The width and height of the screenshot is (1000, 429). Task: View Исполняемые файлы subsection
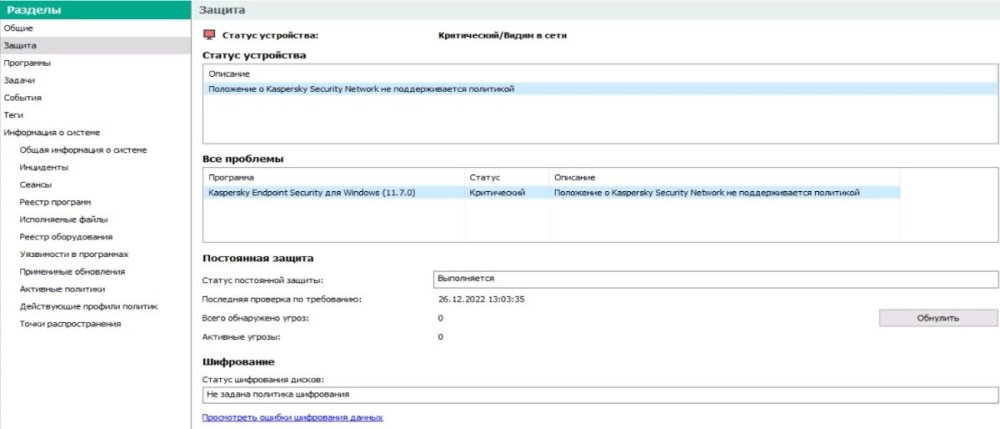[x=63, y=219]
